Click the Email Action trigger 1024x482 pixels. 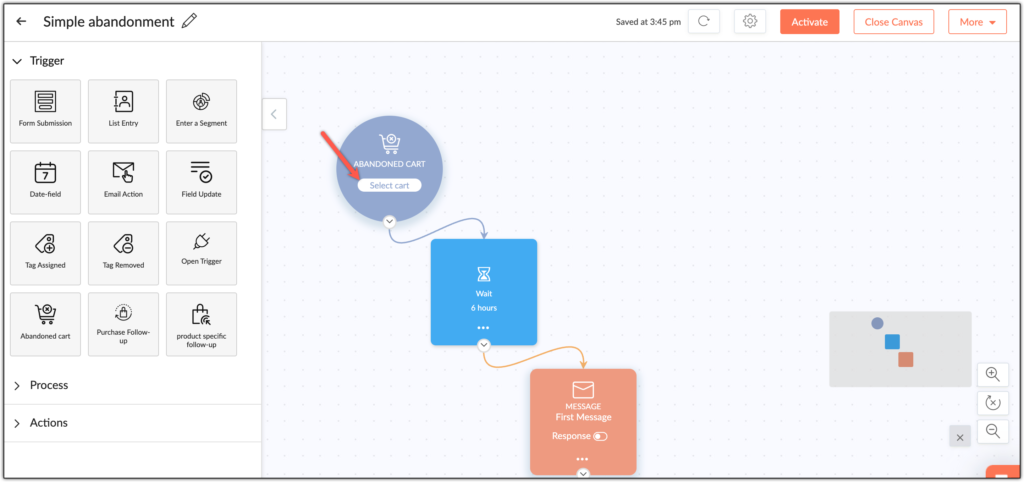tap(123, 181)
